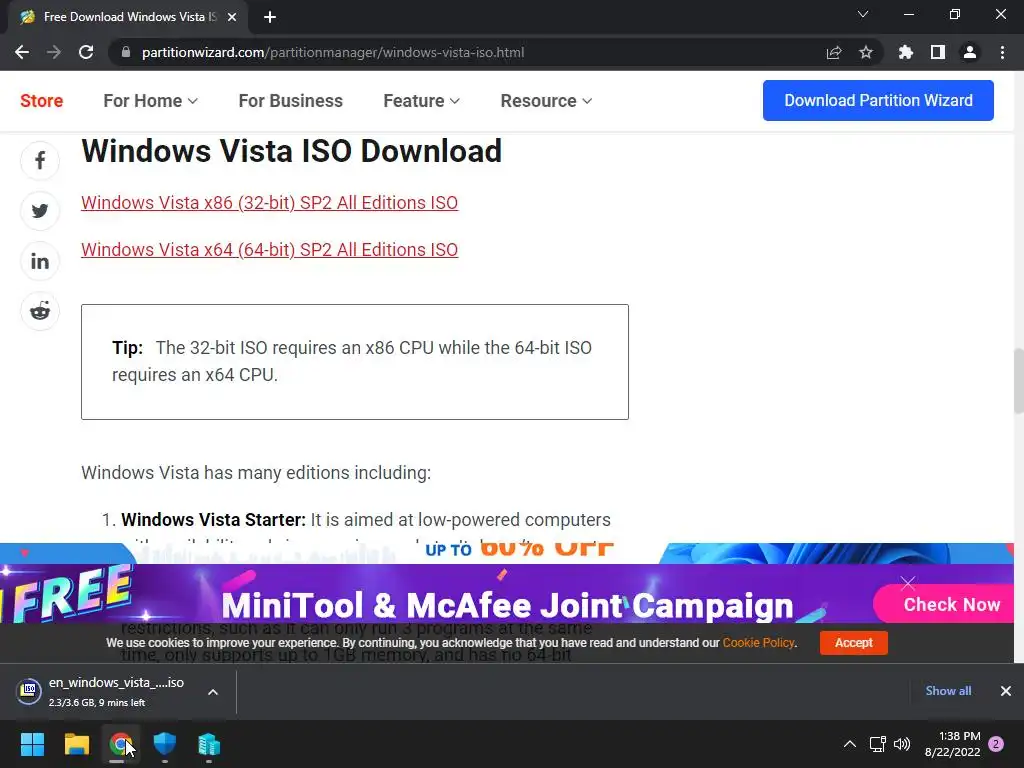Select the Free Download Windows Vista tab
The image size is (1024, 768).
point(127,17)
